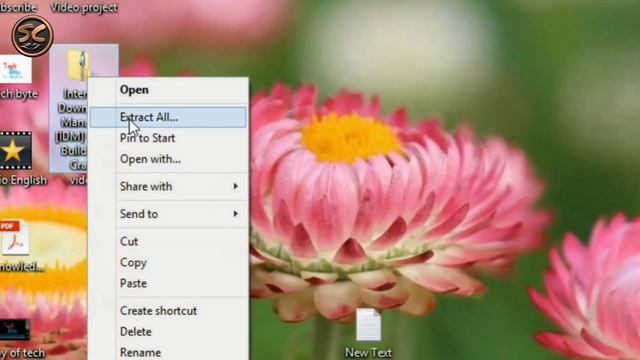Expand the Share with submenu
640x360 pixels.
click(x=168, y=187)
